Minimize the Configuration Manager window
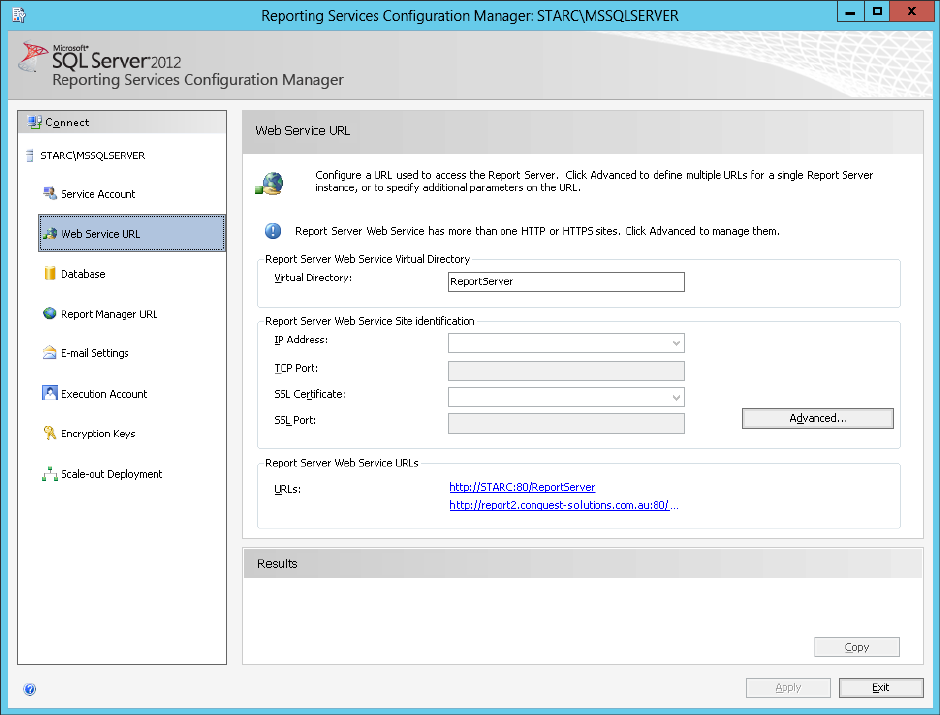 [x=850, y=11]
